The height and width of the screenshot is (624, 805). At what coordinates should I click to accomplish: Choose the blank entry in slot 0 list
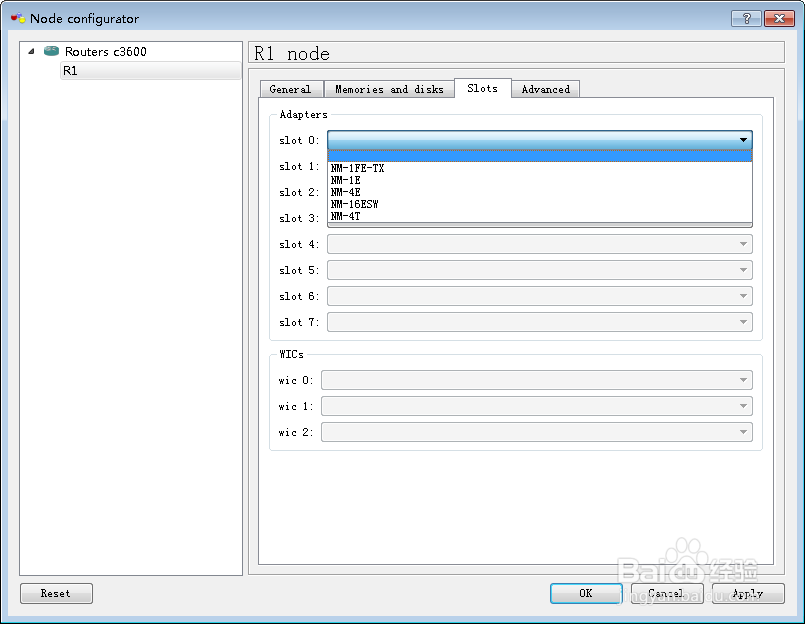(540, 156)
